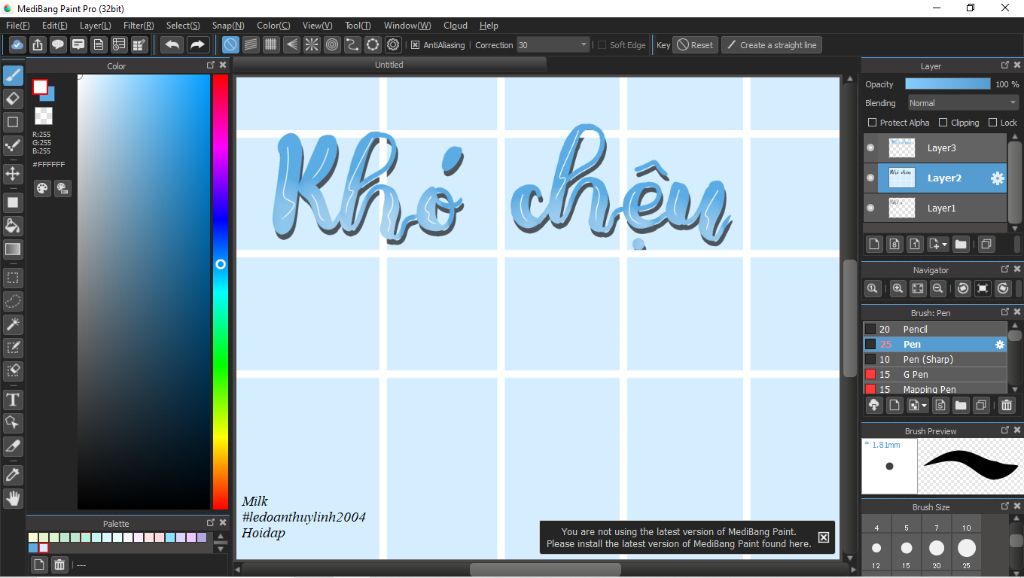Select the Eraser tool
This screenshot has height=578, width=1024.
12,99
